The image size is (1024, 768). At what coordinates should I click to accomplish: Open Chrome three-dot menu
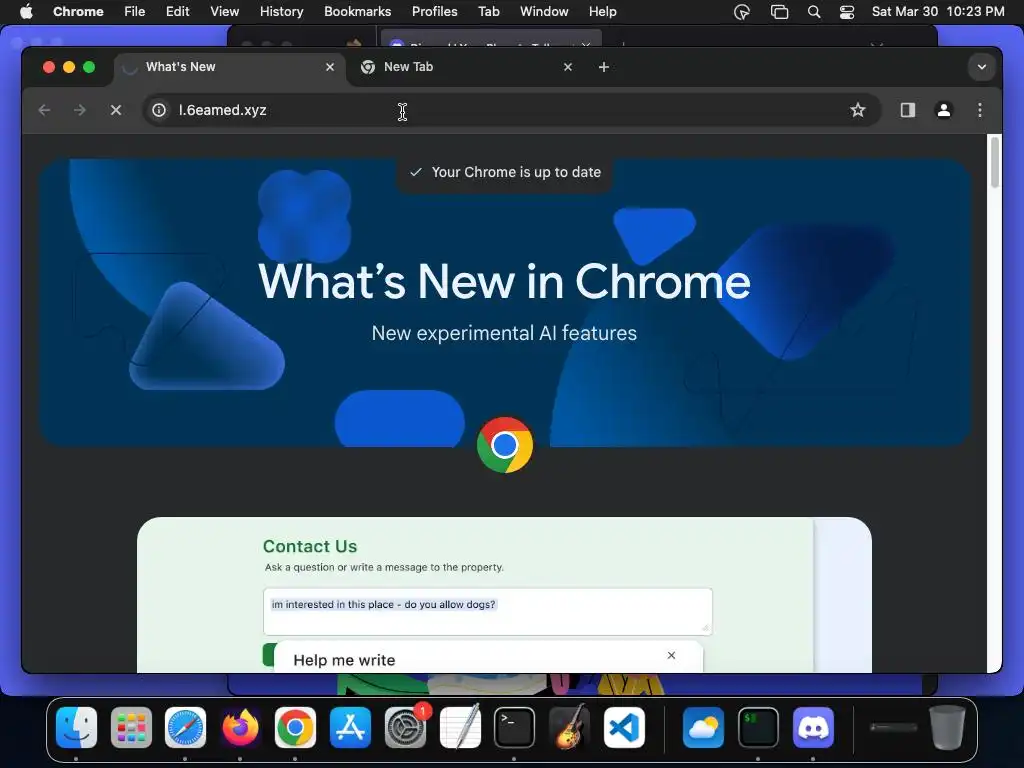(x=980, y=110)
